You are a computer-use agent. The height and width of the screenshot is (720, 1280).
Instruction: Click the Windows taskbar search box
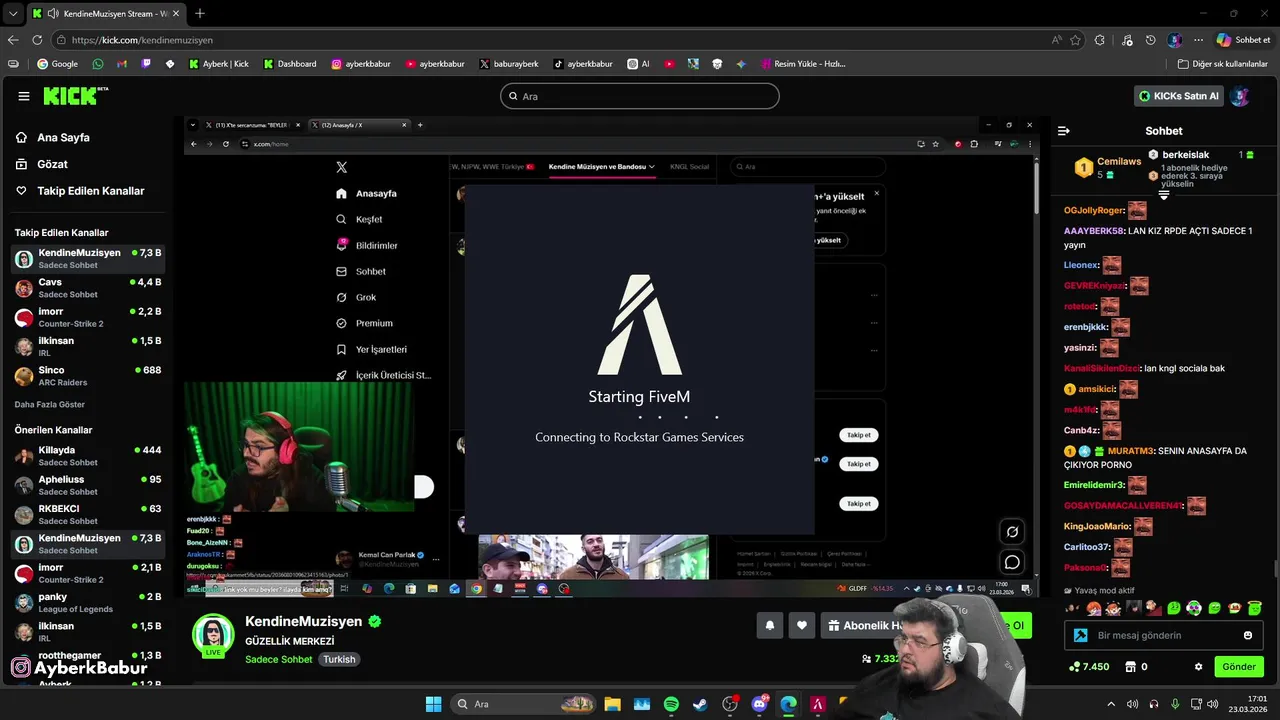click(522, 704)
